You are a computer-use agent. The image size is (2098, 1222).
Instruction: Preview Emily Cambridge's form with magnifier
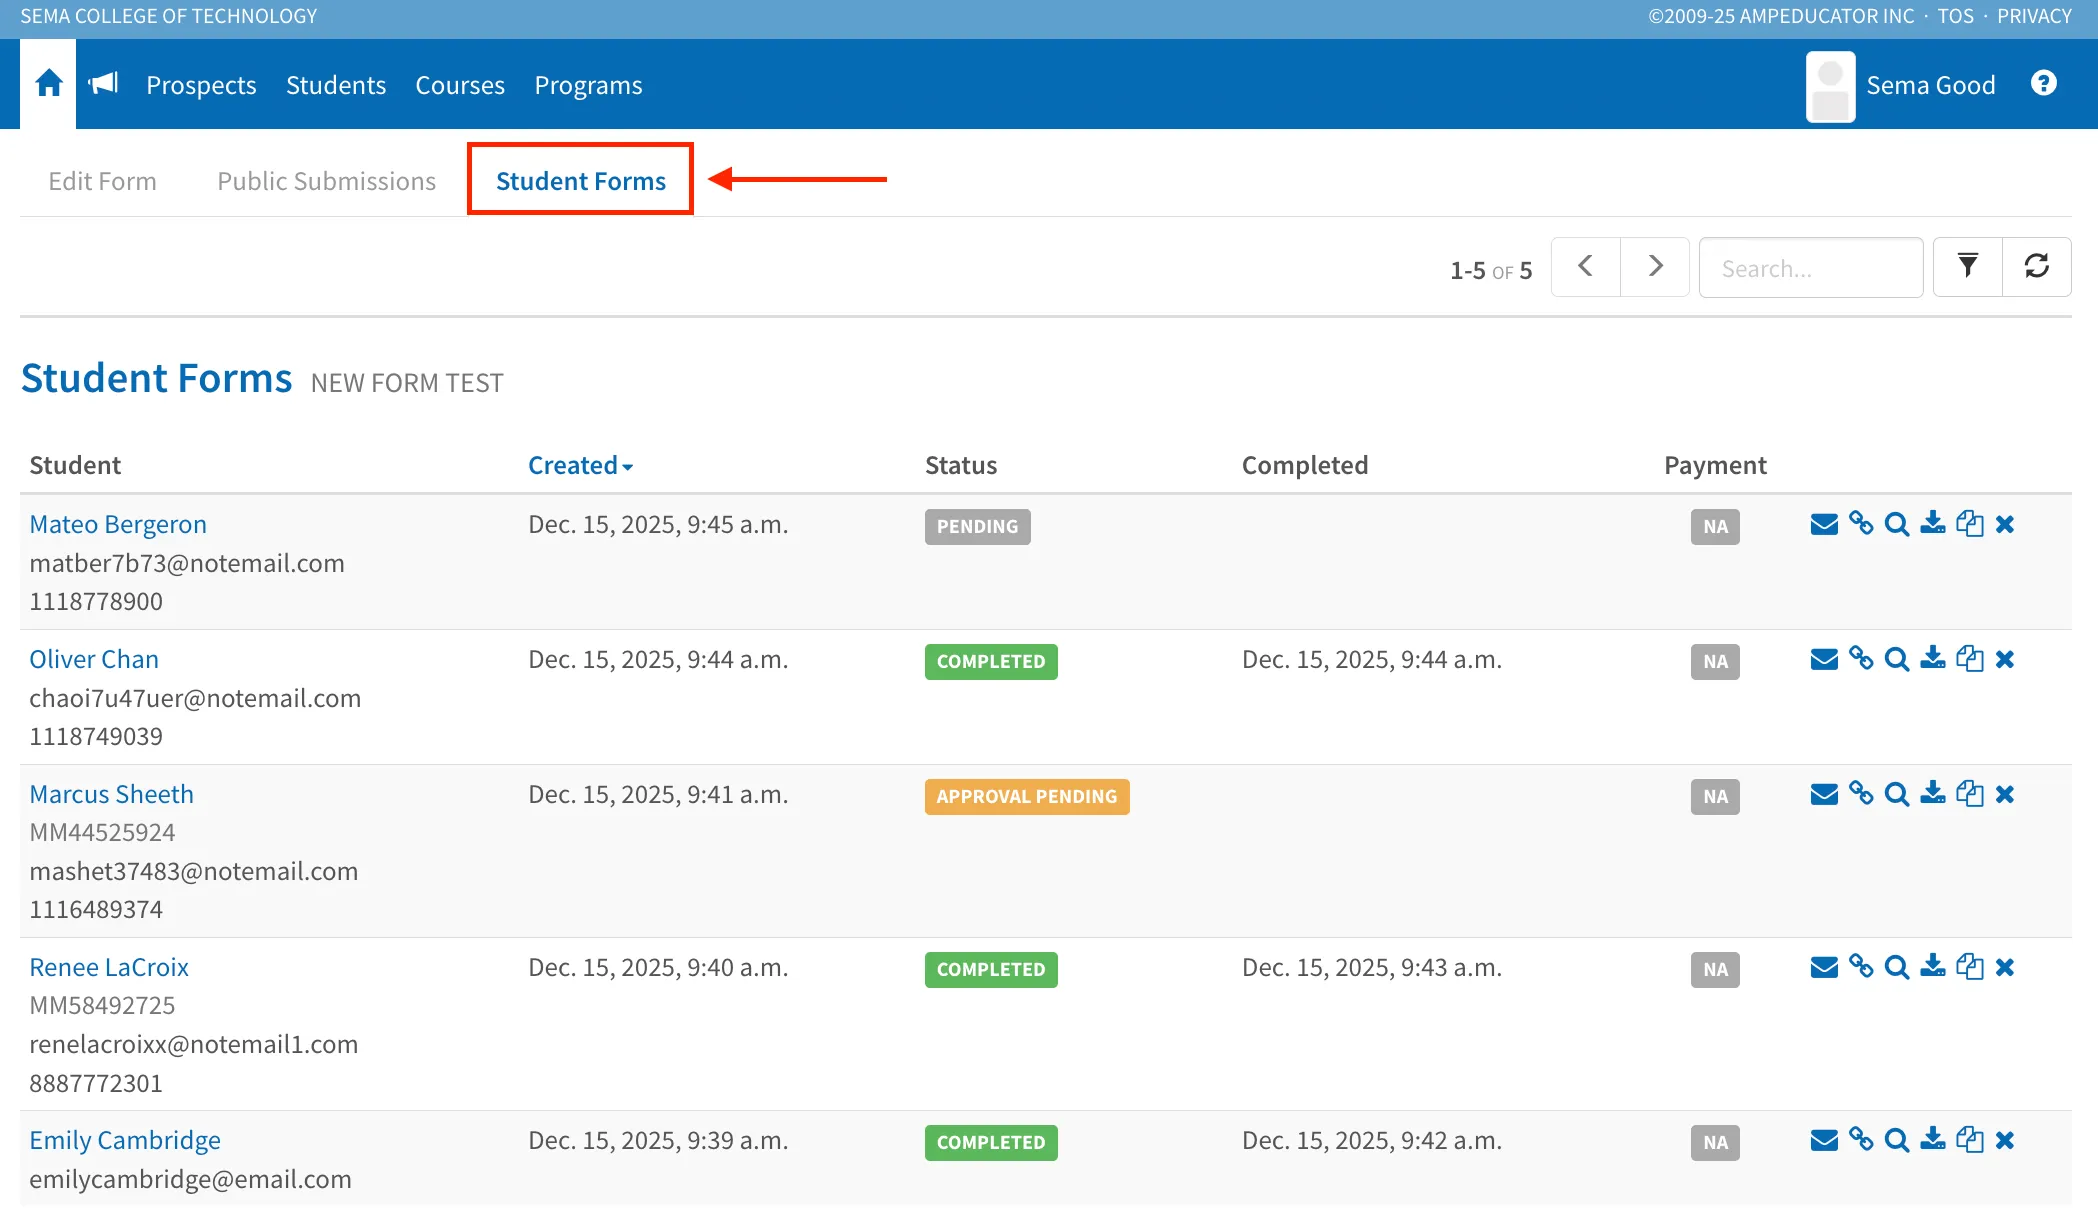[x=1896, y=1140]
